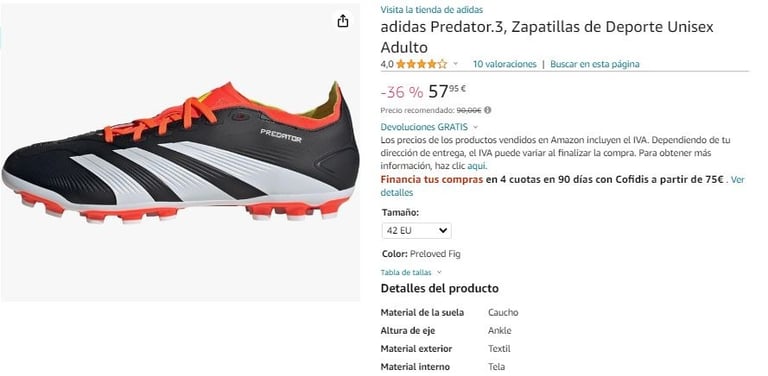This screenshot has width=768, height=376.
Task: Open Visita la tienda de adidas link
Action: [x=432, y=10]
